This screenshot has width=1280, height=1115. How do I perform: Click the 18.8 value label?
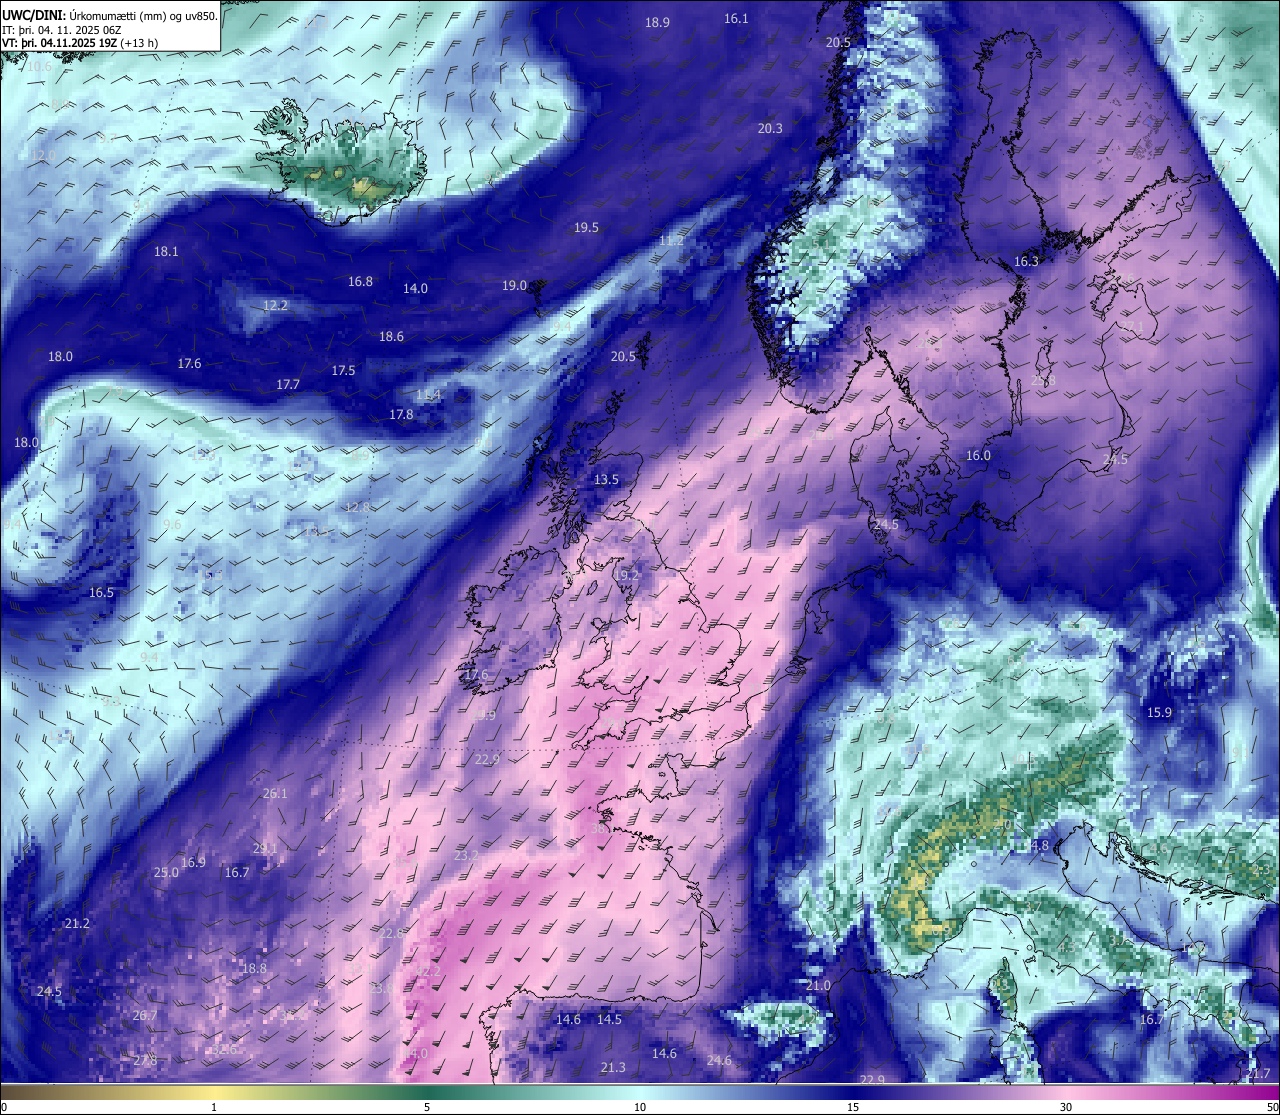254,969
